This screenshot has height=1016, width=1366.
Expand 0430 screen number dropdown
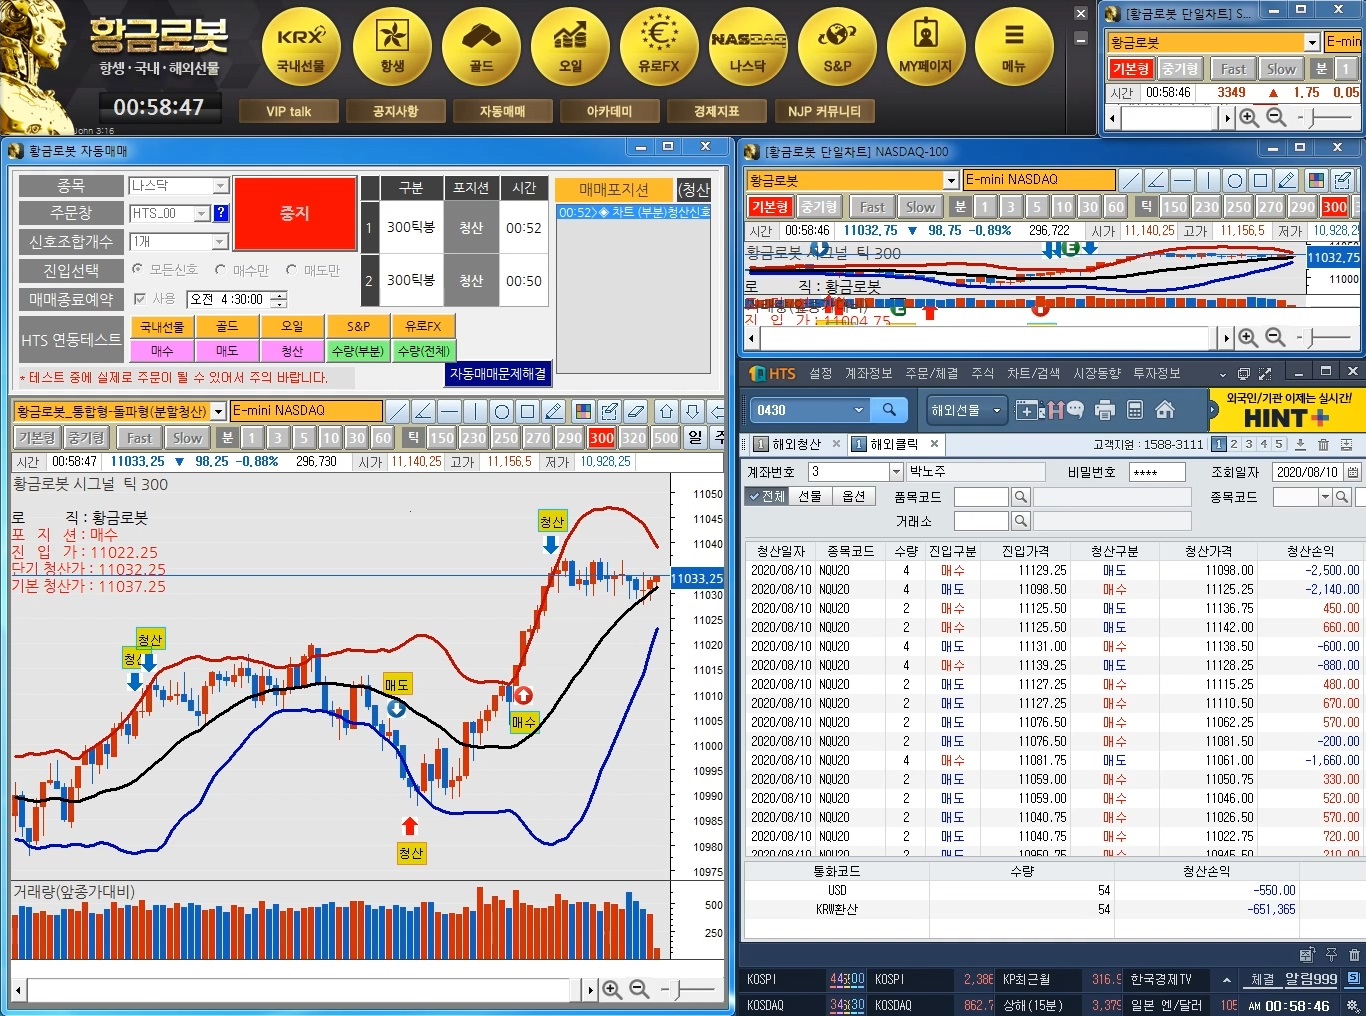point(858,410)
